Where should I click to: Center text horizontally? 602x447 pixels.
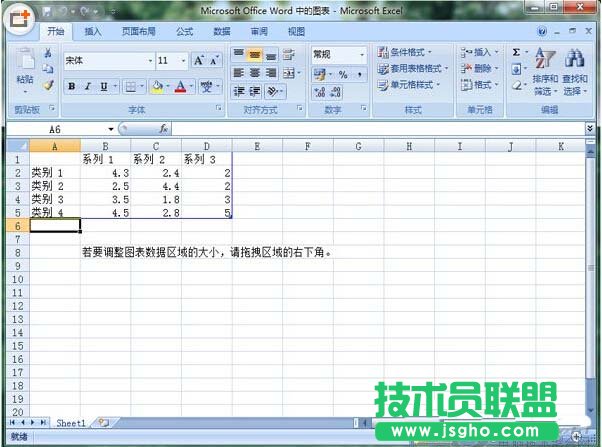click(255, 73)
